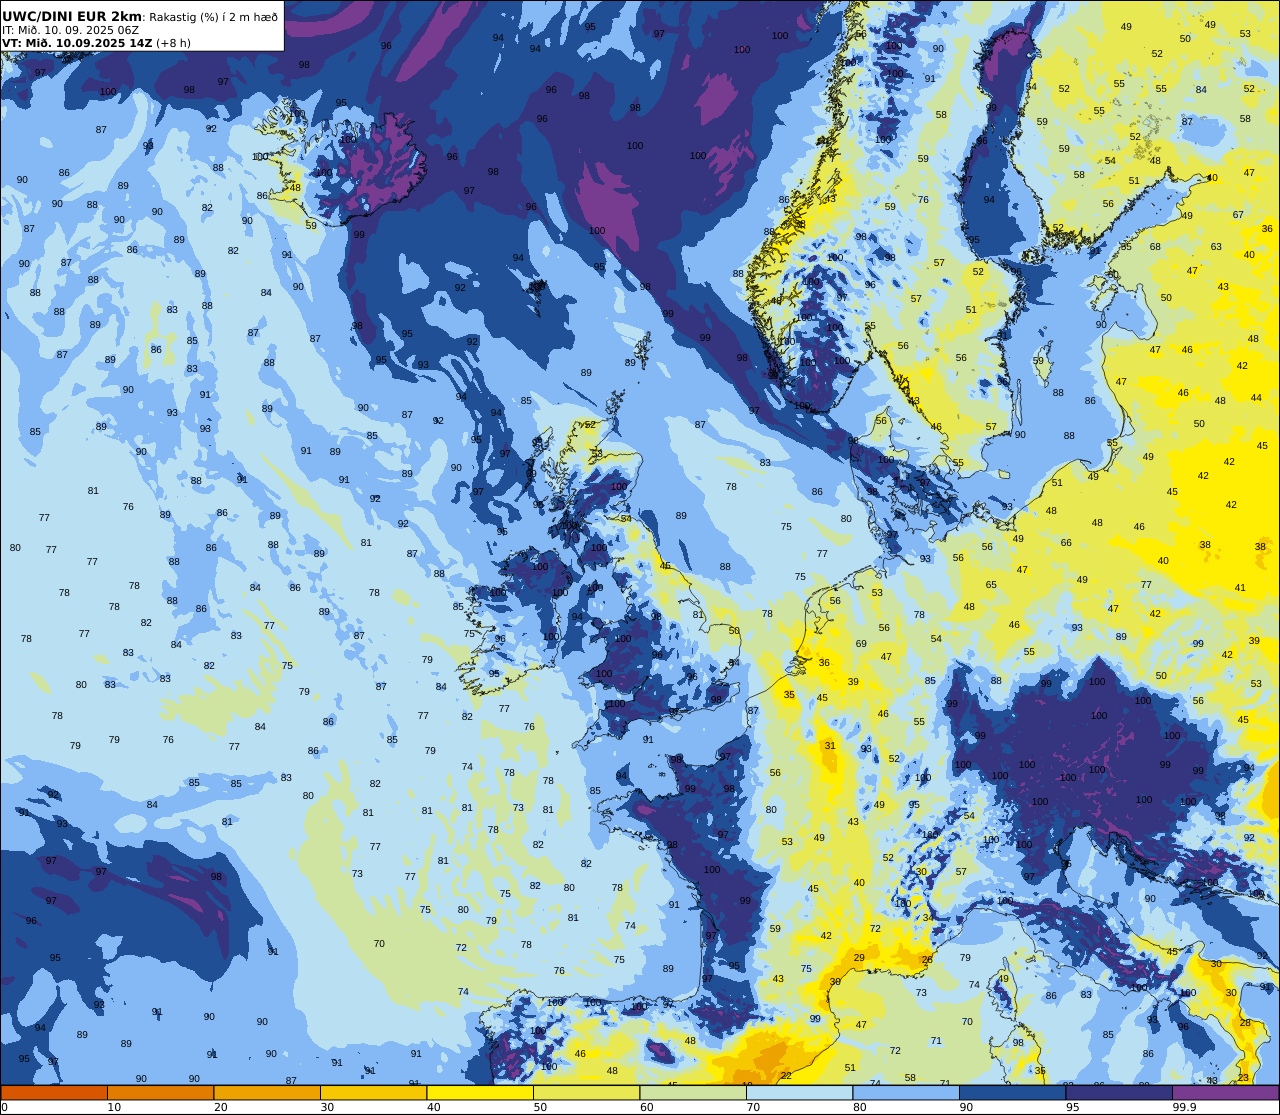Click the '40' tick label on the color scale
The image size is (1280, 1115).
(x=434, y=1107)
